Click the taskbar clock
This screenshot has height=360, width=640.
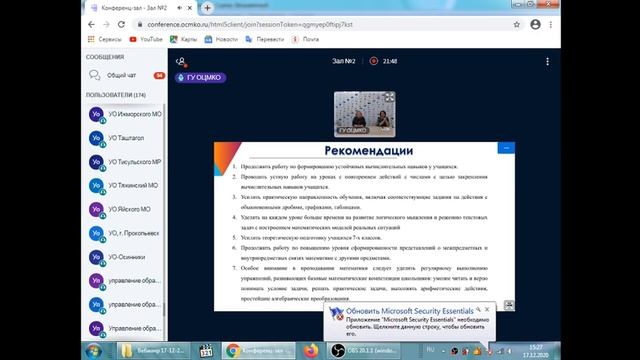pos(536,351)
